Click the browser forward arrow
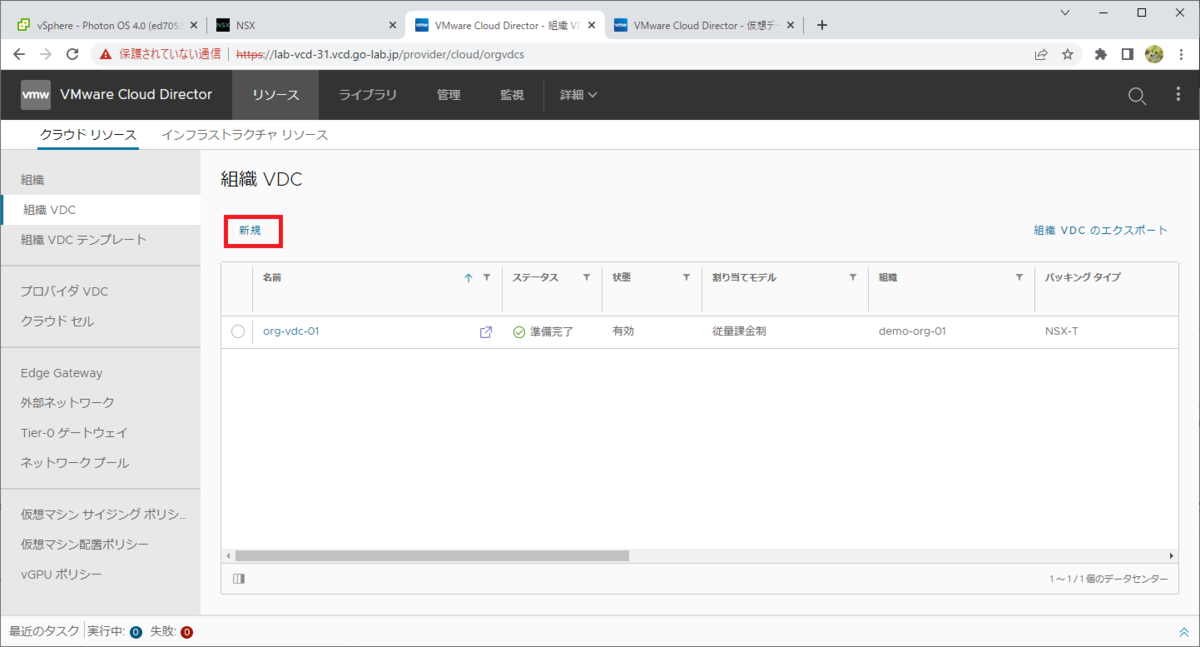The image size is (1200, 647). click(46, 54)
